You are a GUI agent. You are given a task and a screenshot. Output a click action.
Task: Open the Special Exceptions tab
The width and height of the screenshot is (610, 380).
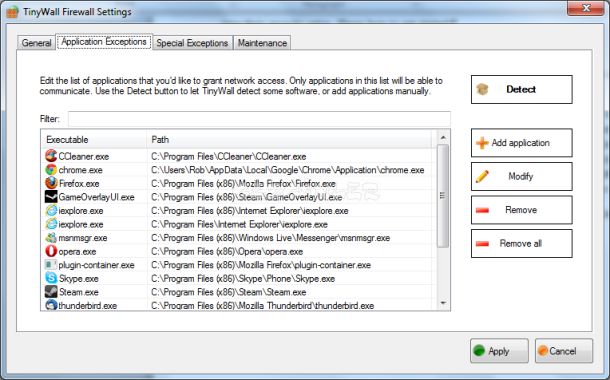[x=192, y=43]
